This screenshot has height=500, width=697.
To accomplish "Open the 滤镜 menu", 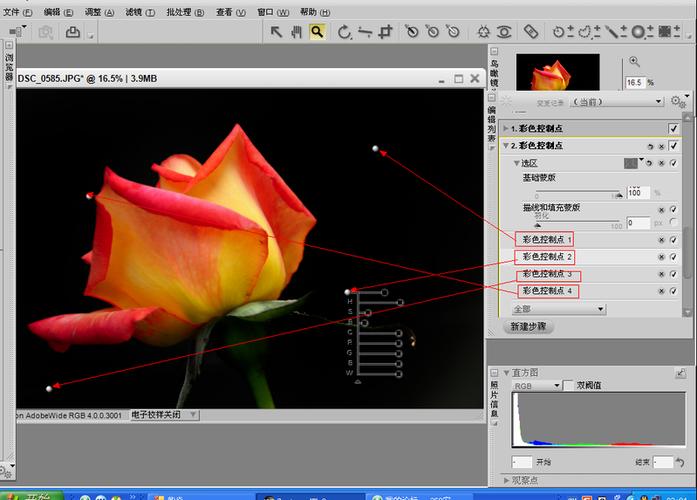I will pos(140,12).
